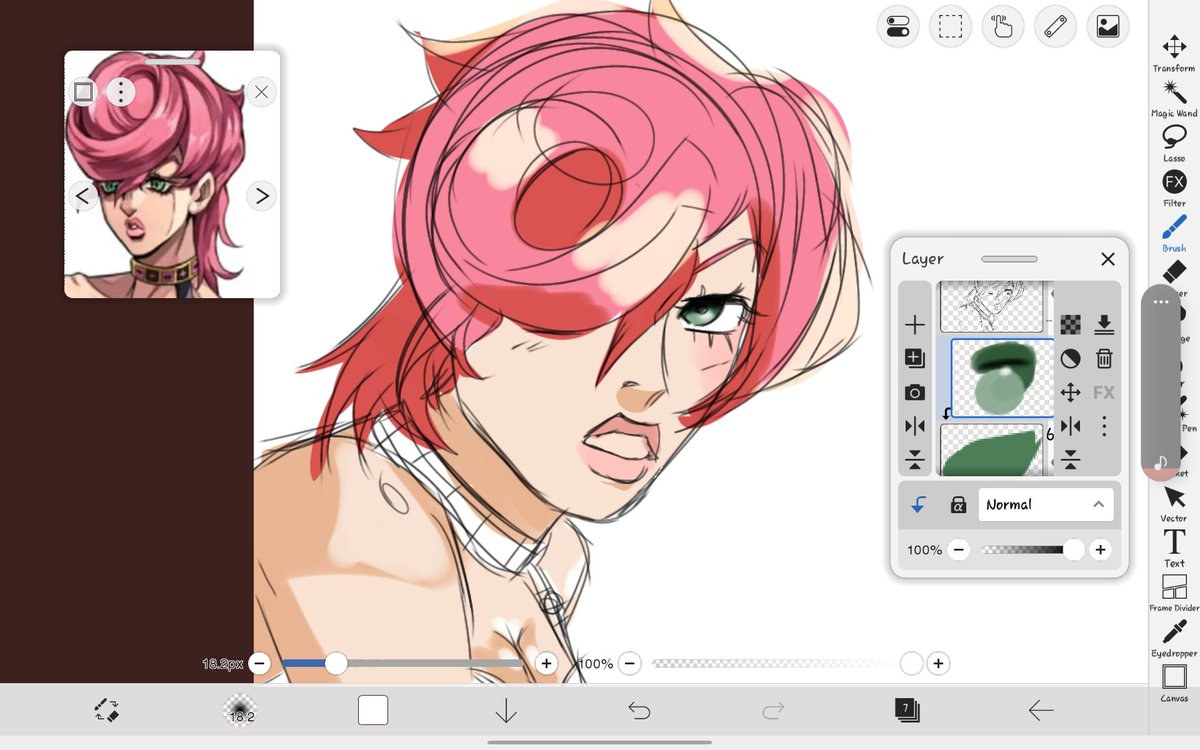Merge layer down with download-arrow icon
1200x750 pixels.
click(x=1104, y=324)
